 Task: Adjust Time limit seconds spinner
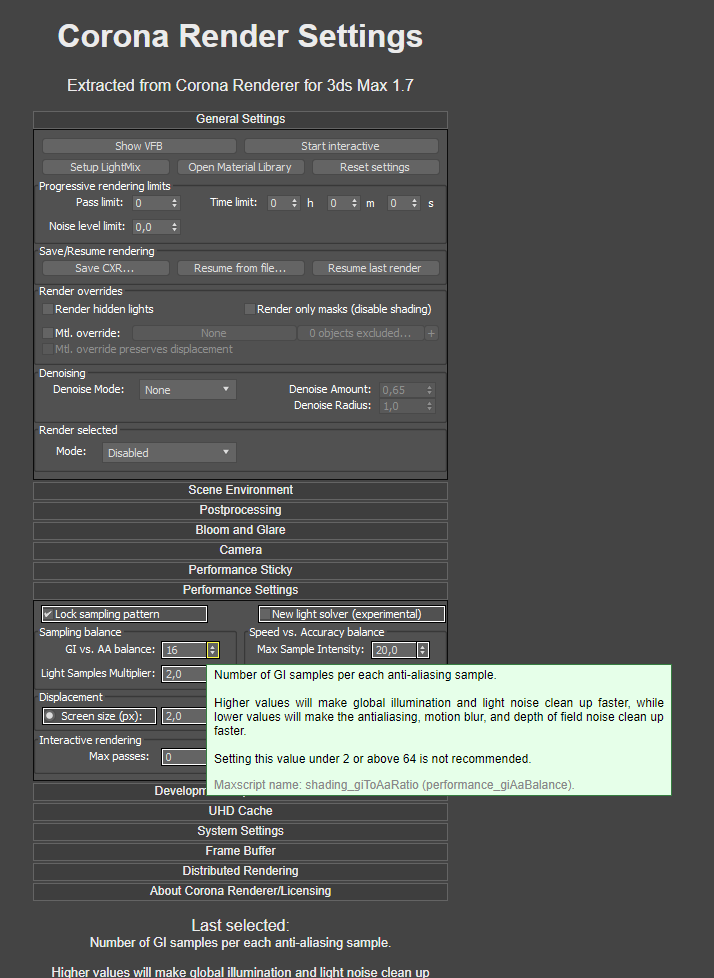coord(414,203)
